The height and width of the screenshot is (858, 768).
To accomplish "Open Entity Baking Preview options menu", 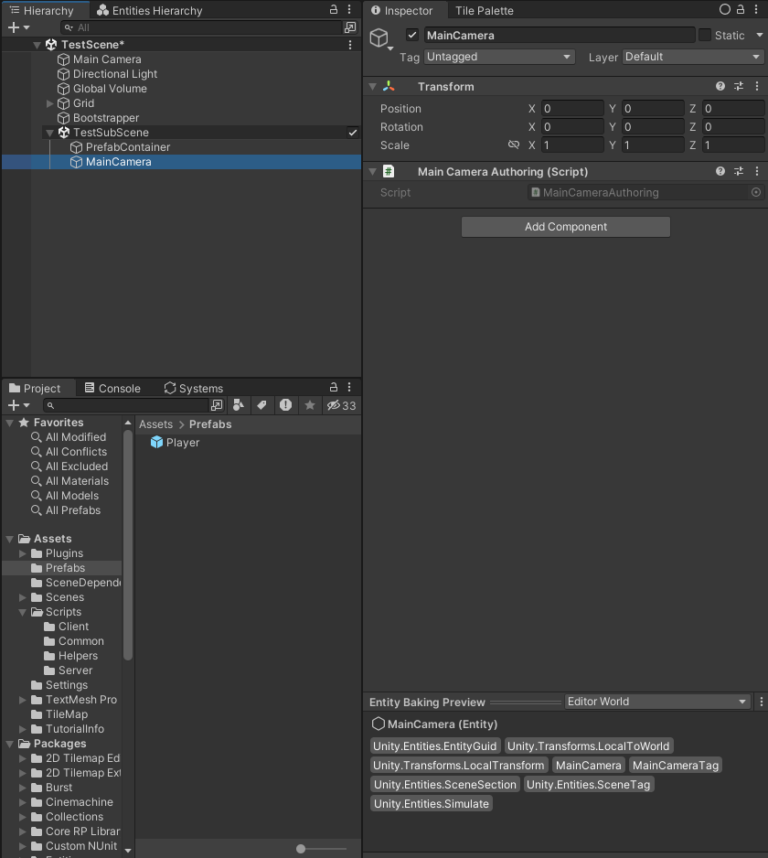I will click(x=761, y=702).
